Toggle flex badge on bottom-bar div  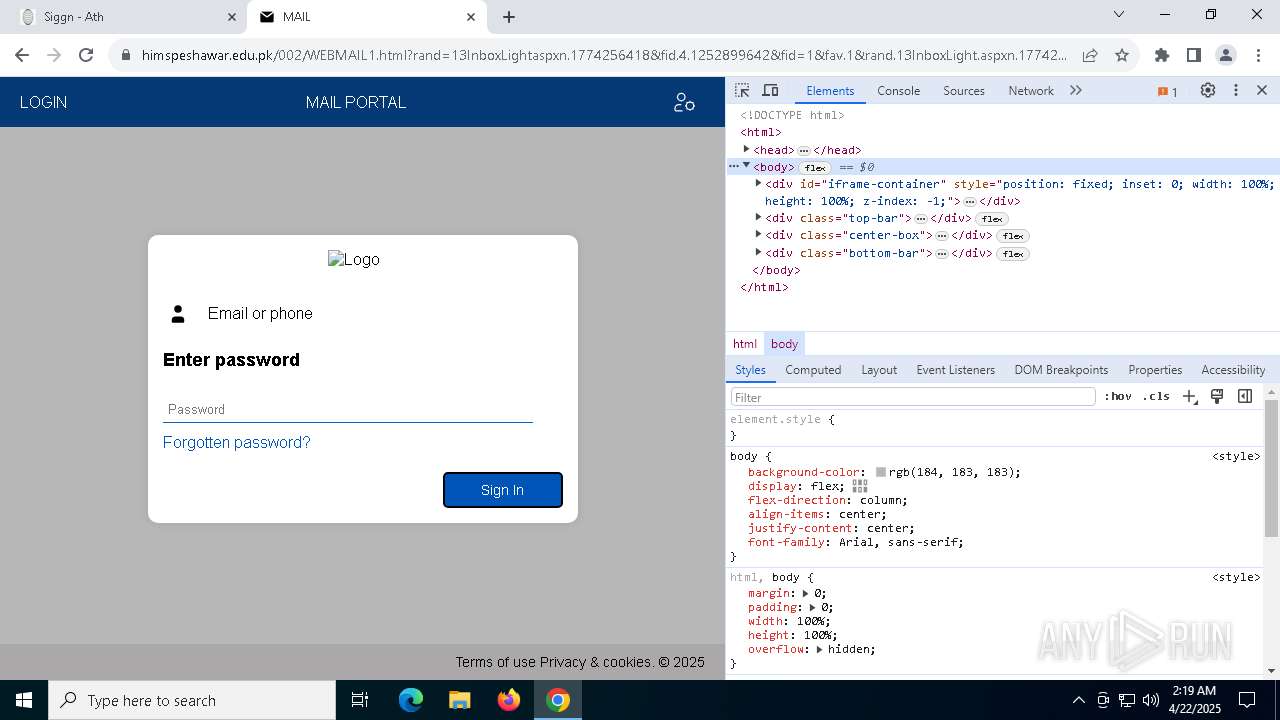[1013, 254]
